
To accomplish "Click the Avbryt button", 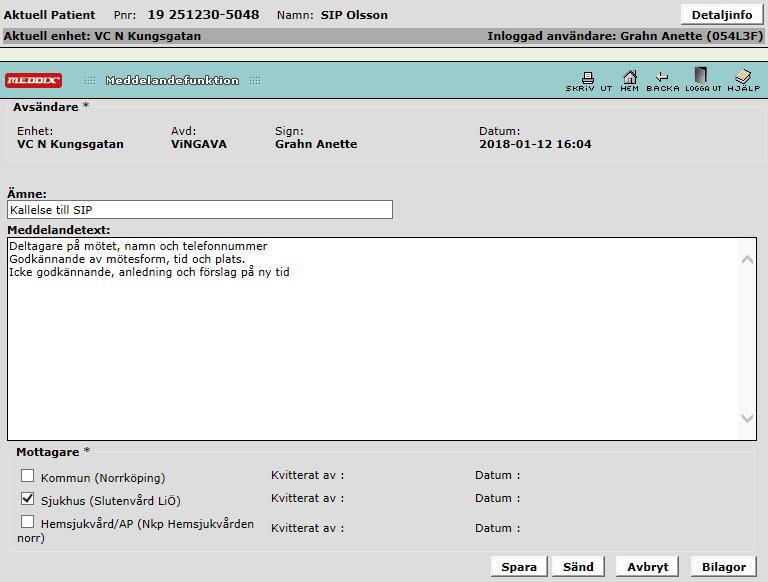I will coord(648,567).
